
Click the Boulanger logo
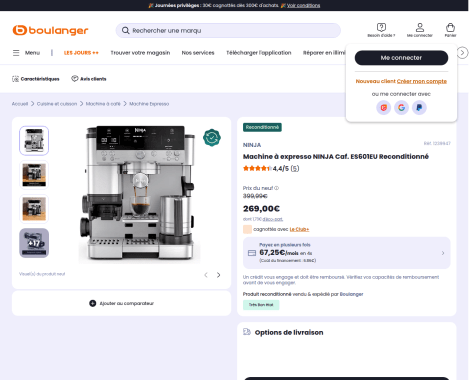click(50, 30)
